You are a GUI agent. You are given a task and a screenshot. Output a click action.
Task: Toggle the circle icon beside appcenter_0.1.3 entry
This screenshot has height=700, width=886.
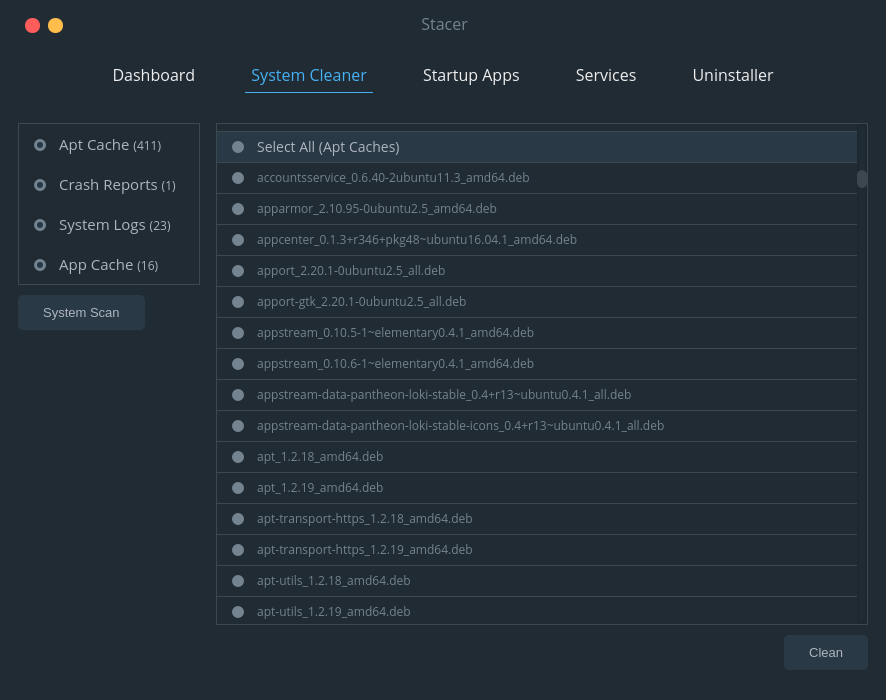(237, 239)
